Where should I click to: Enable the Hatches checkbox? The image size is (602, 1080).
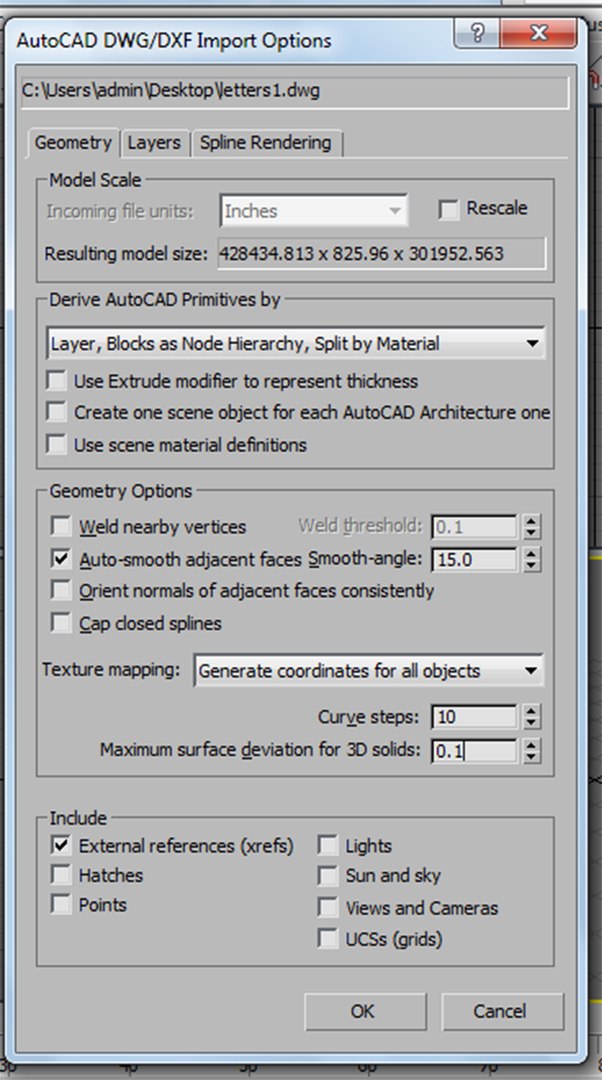(x=61, y=875)
